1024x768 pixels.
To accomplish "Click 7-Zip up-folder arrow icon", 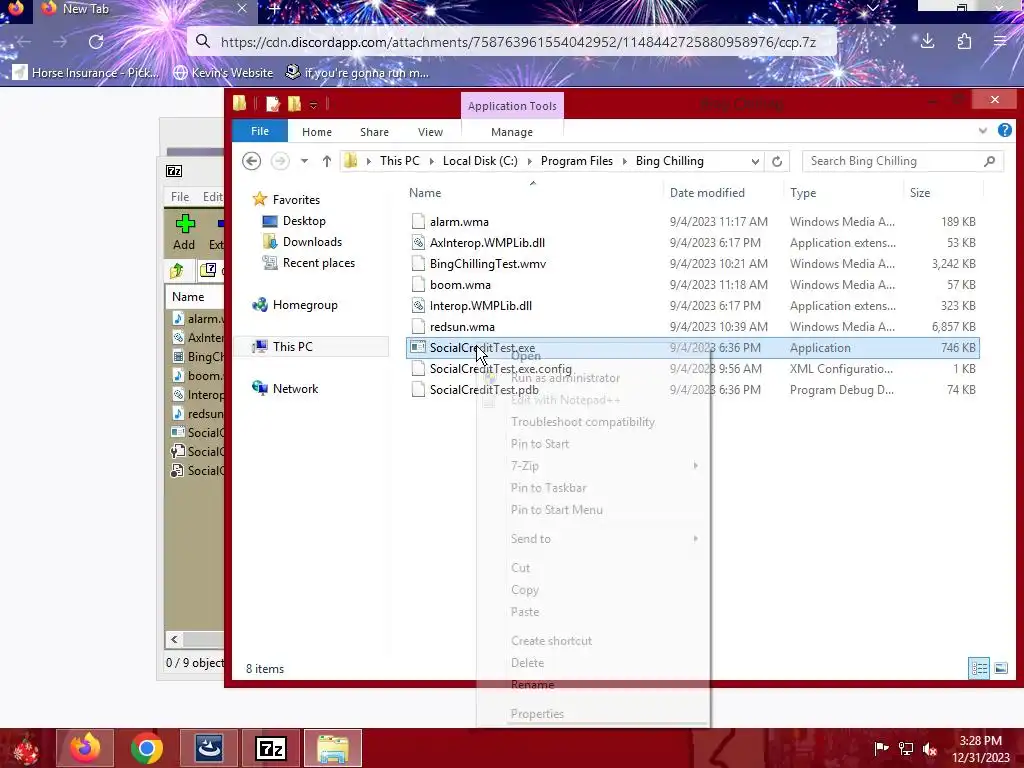I will click(176, 270).
